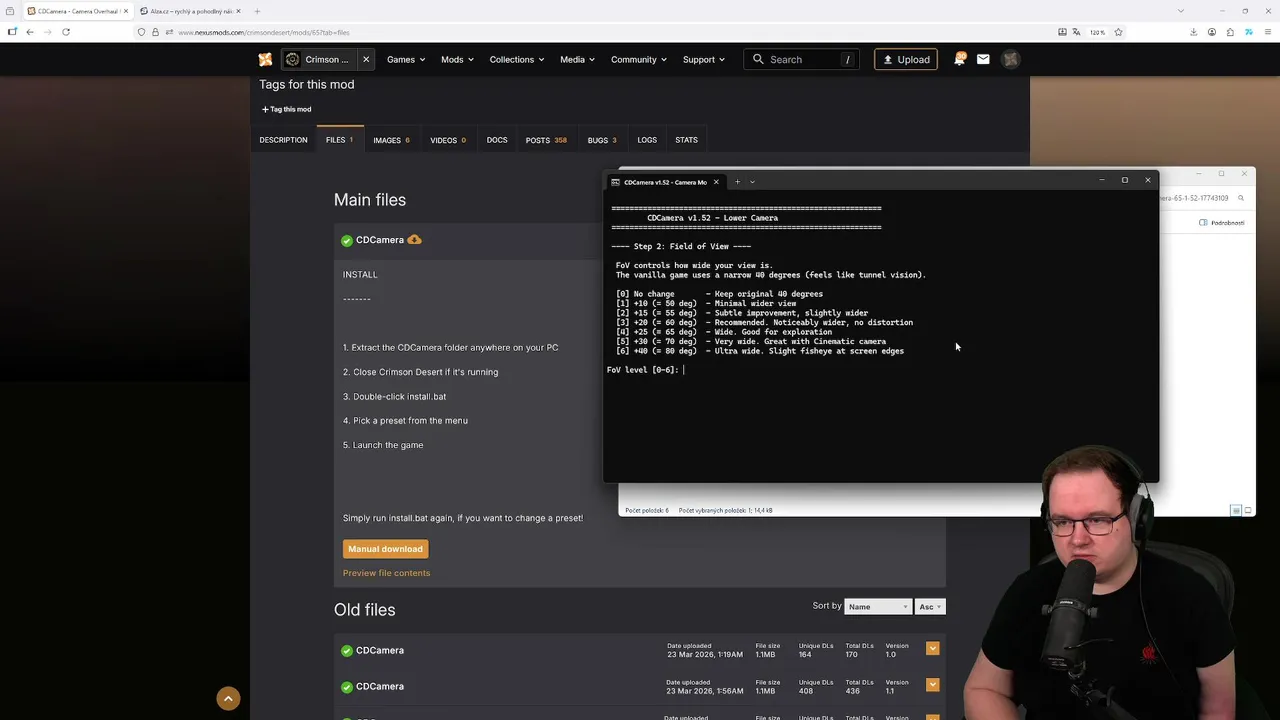Screen dimensions: 1280x720
Task: Click the orange download-status icon beside CDCamera
Action: [414, 240]
